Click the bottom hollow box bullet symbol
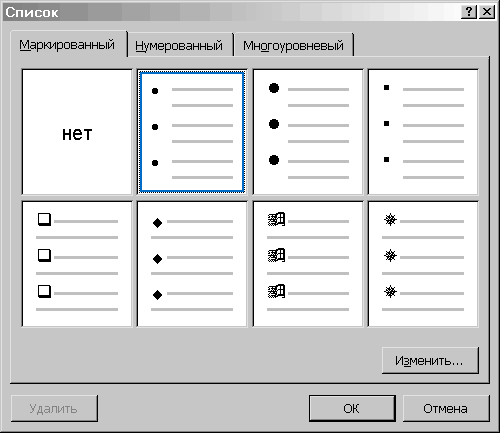 tap(44, 292)
